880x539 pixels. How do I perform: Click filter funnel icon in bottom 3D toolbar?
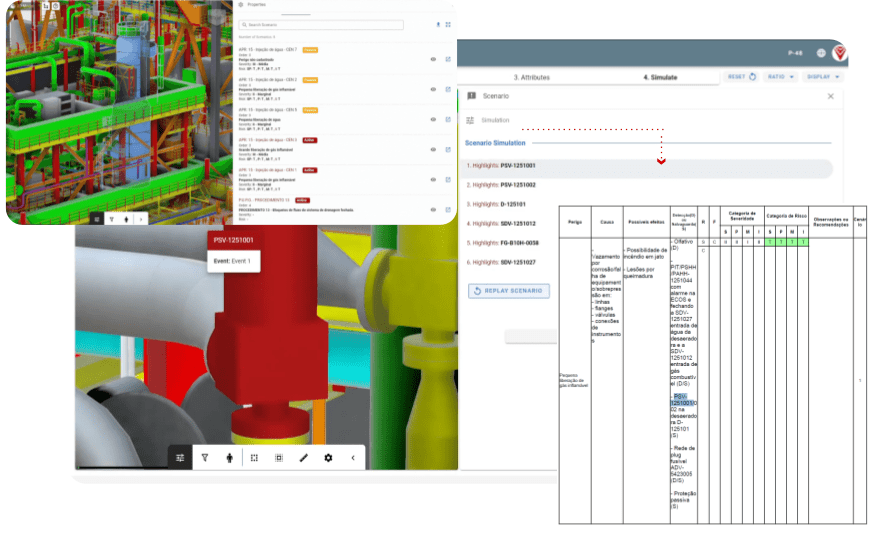205,458
